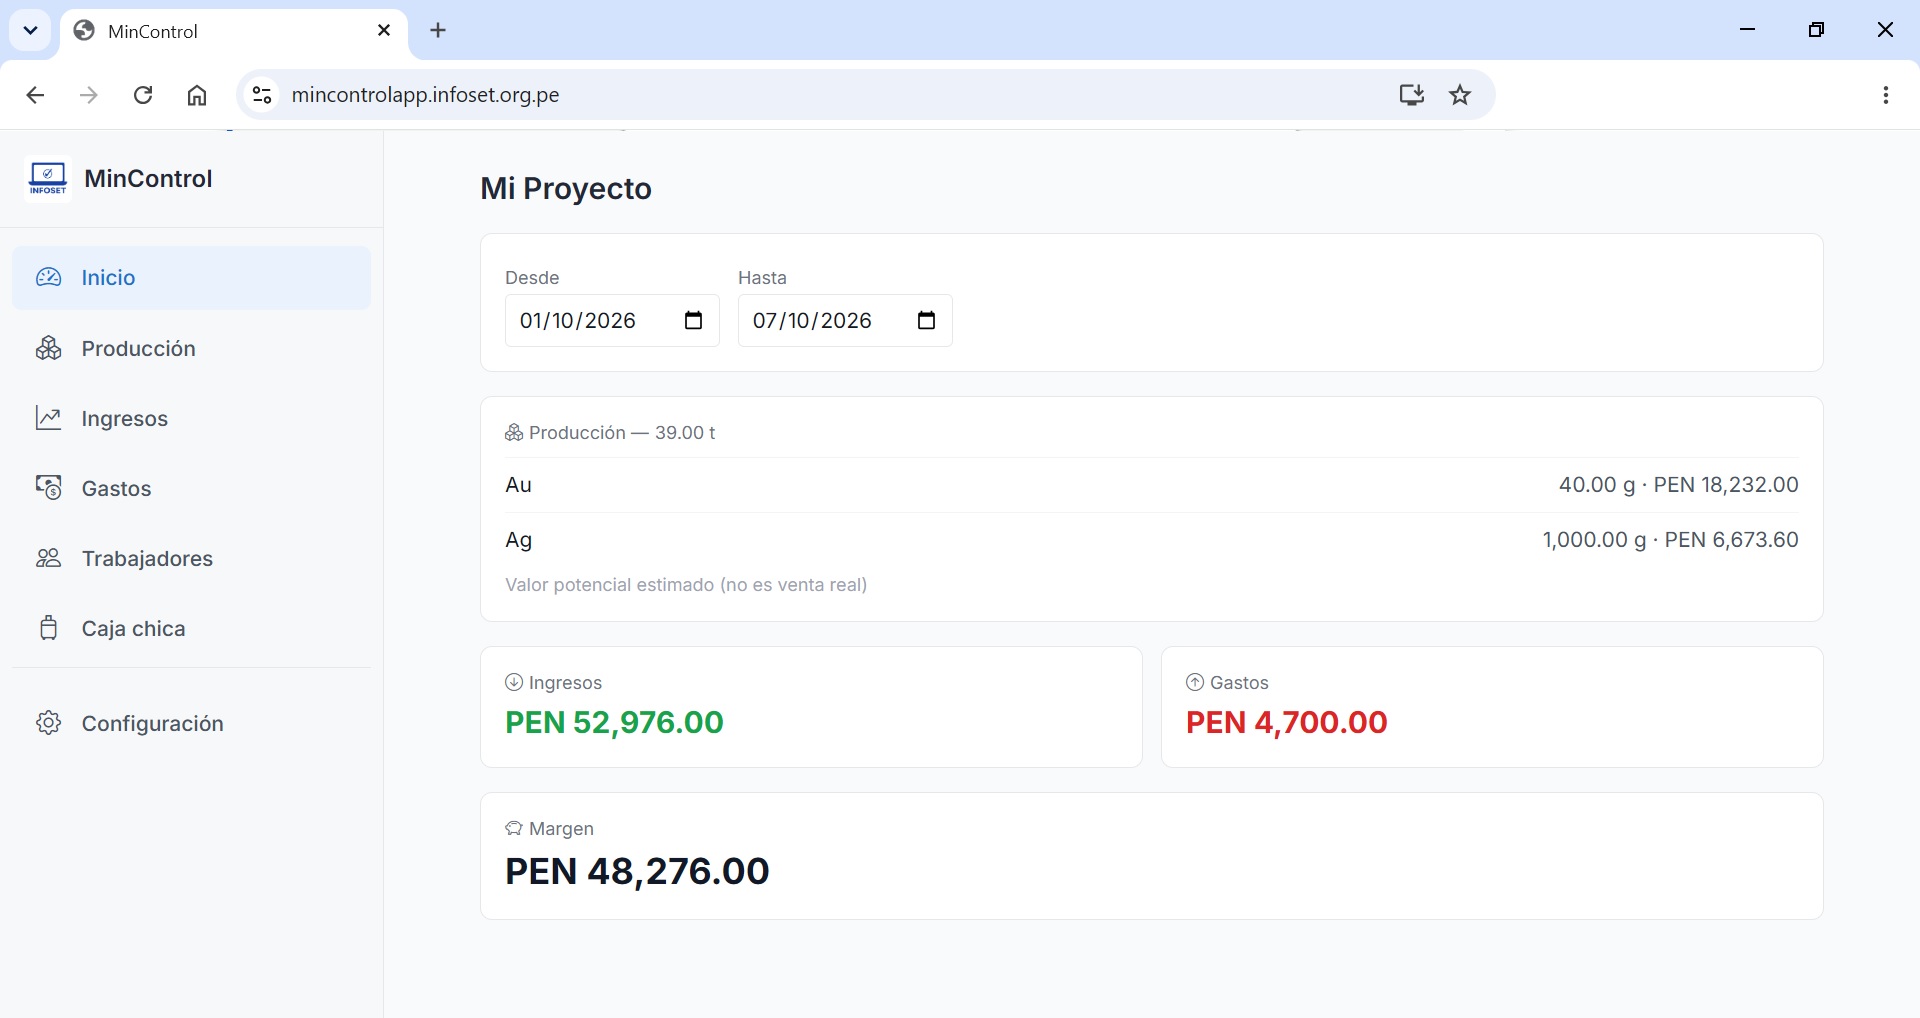Open the Trabajadores section

click(191, 558)
